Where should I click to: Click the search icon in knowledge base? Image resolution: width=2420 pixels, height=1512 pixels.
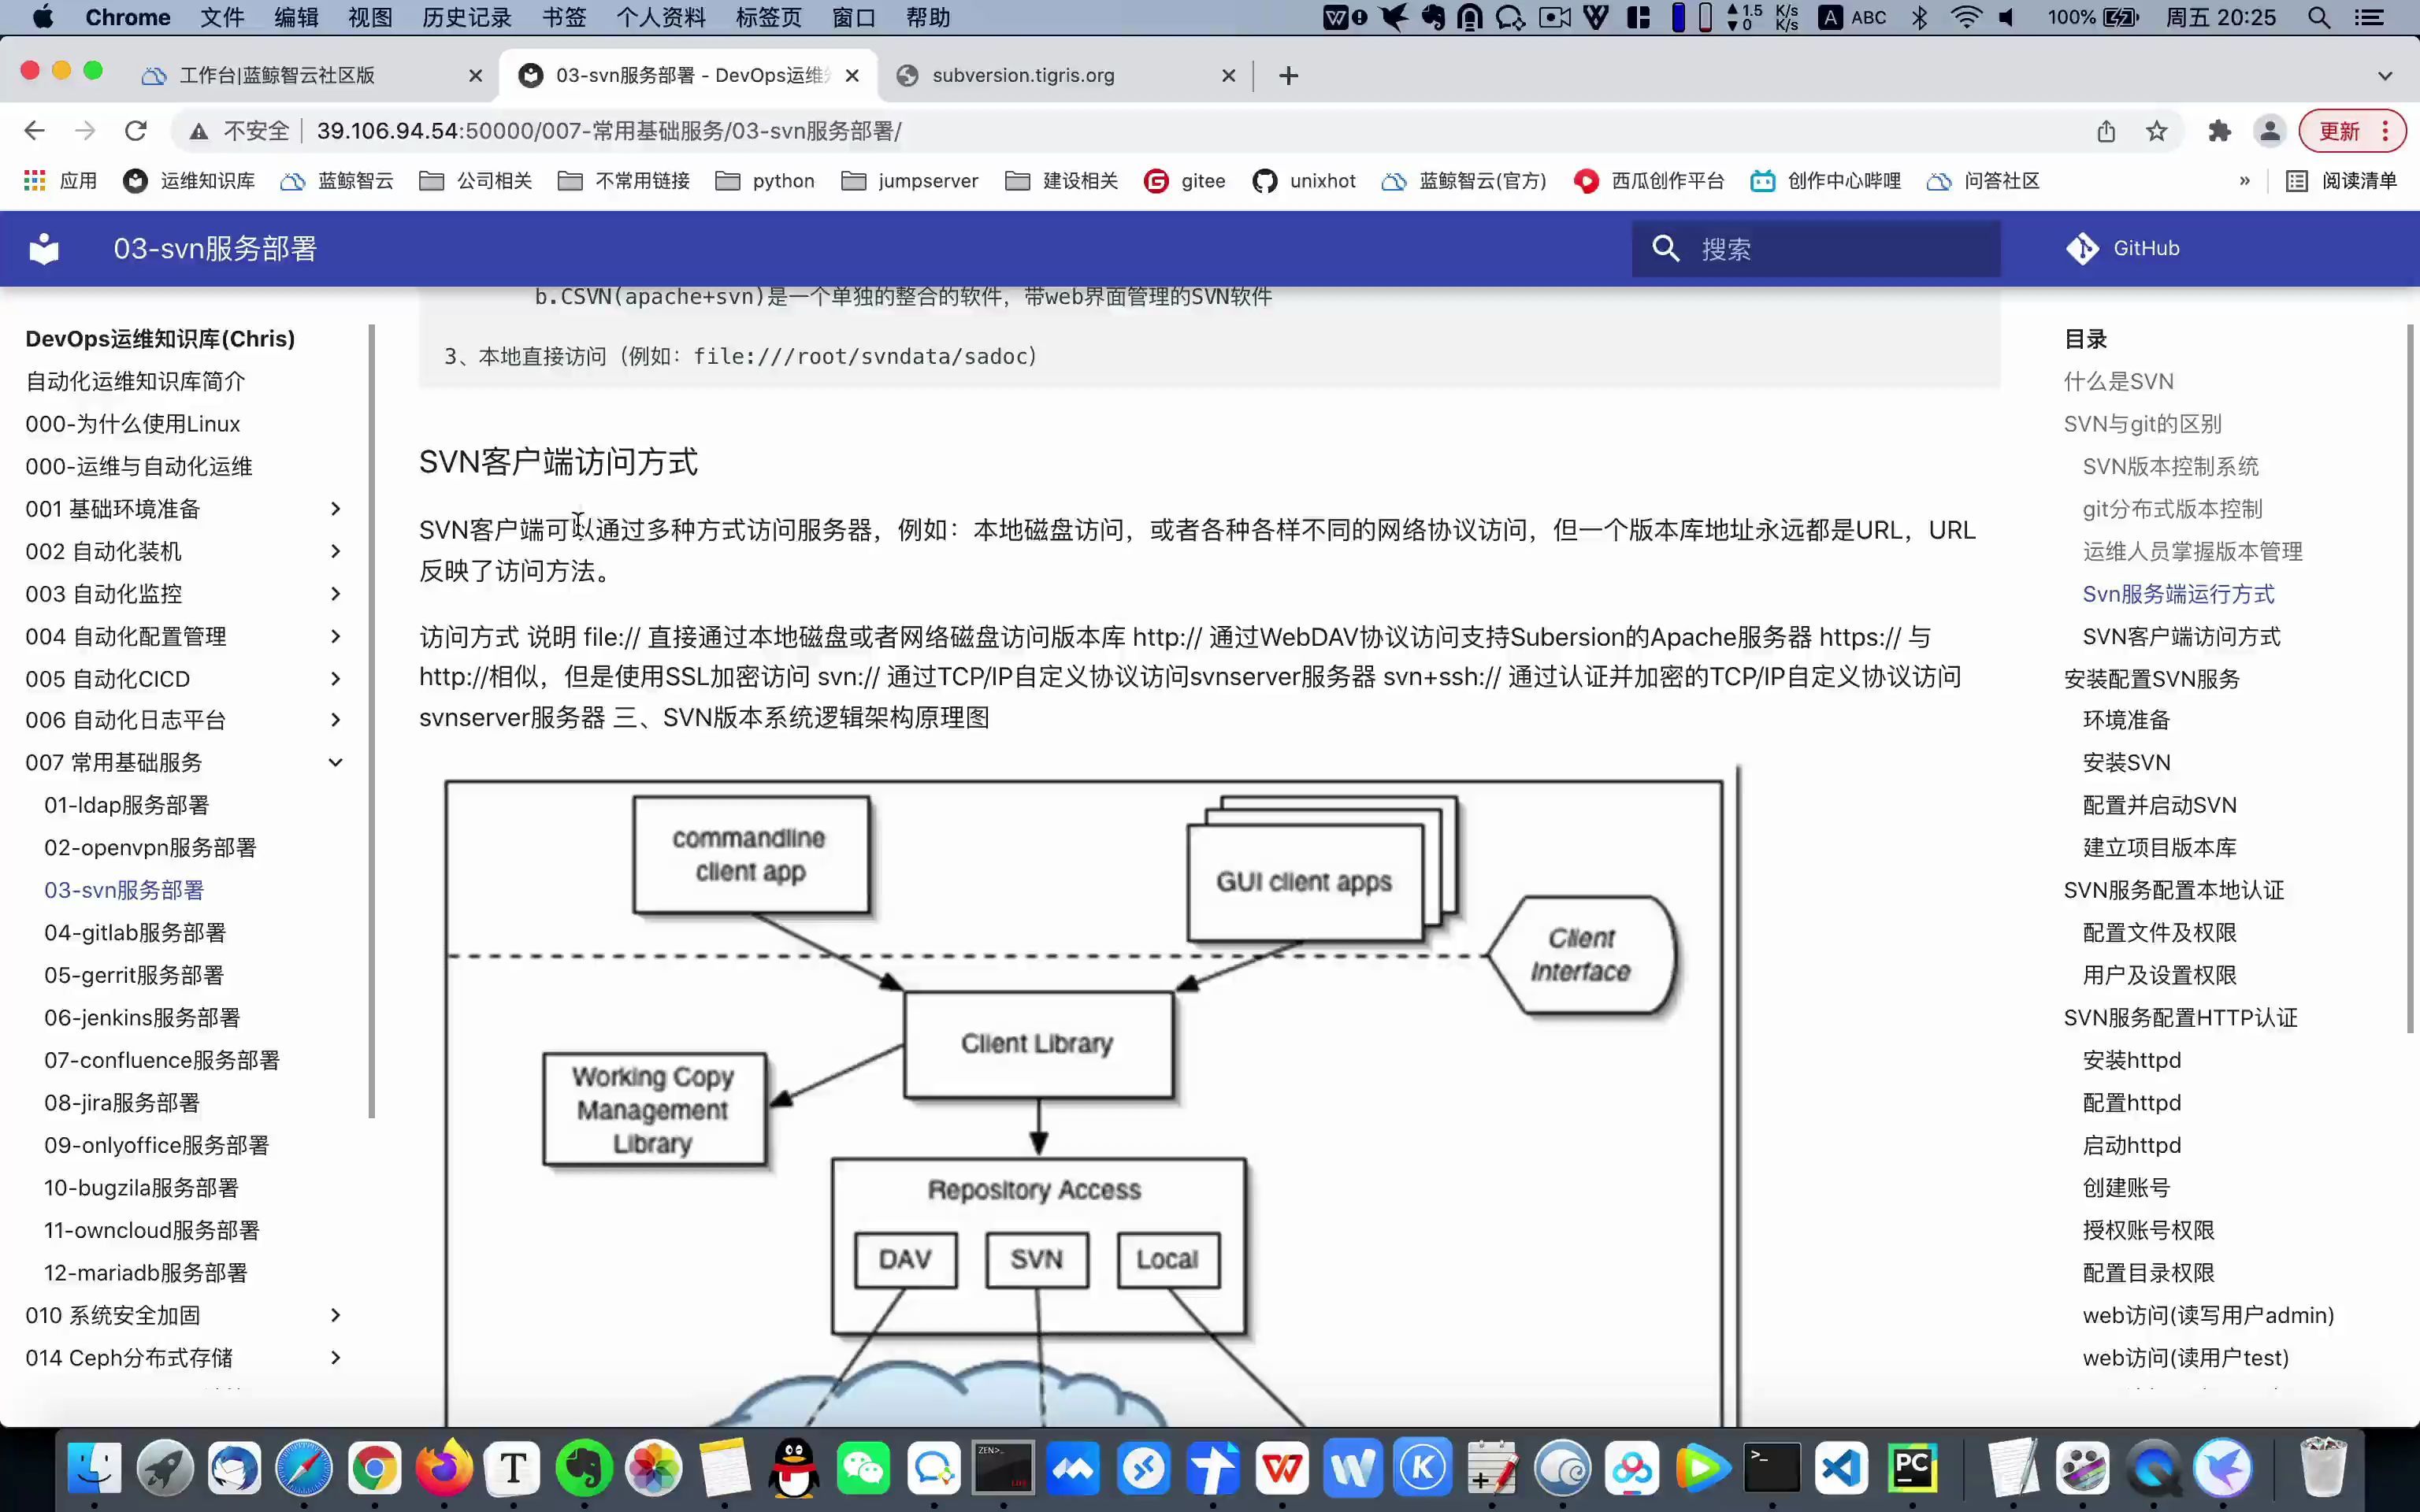[x=1664, y=247]
